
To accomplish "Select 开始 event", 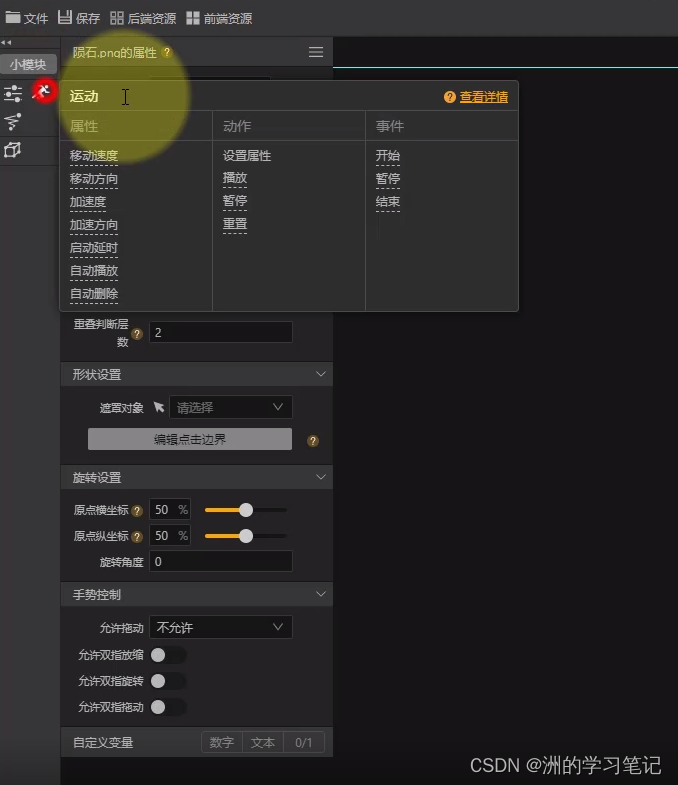I will 388,156.
